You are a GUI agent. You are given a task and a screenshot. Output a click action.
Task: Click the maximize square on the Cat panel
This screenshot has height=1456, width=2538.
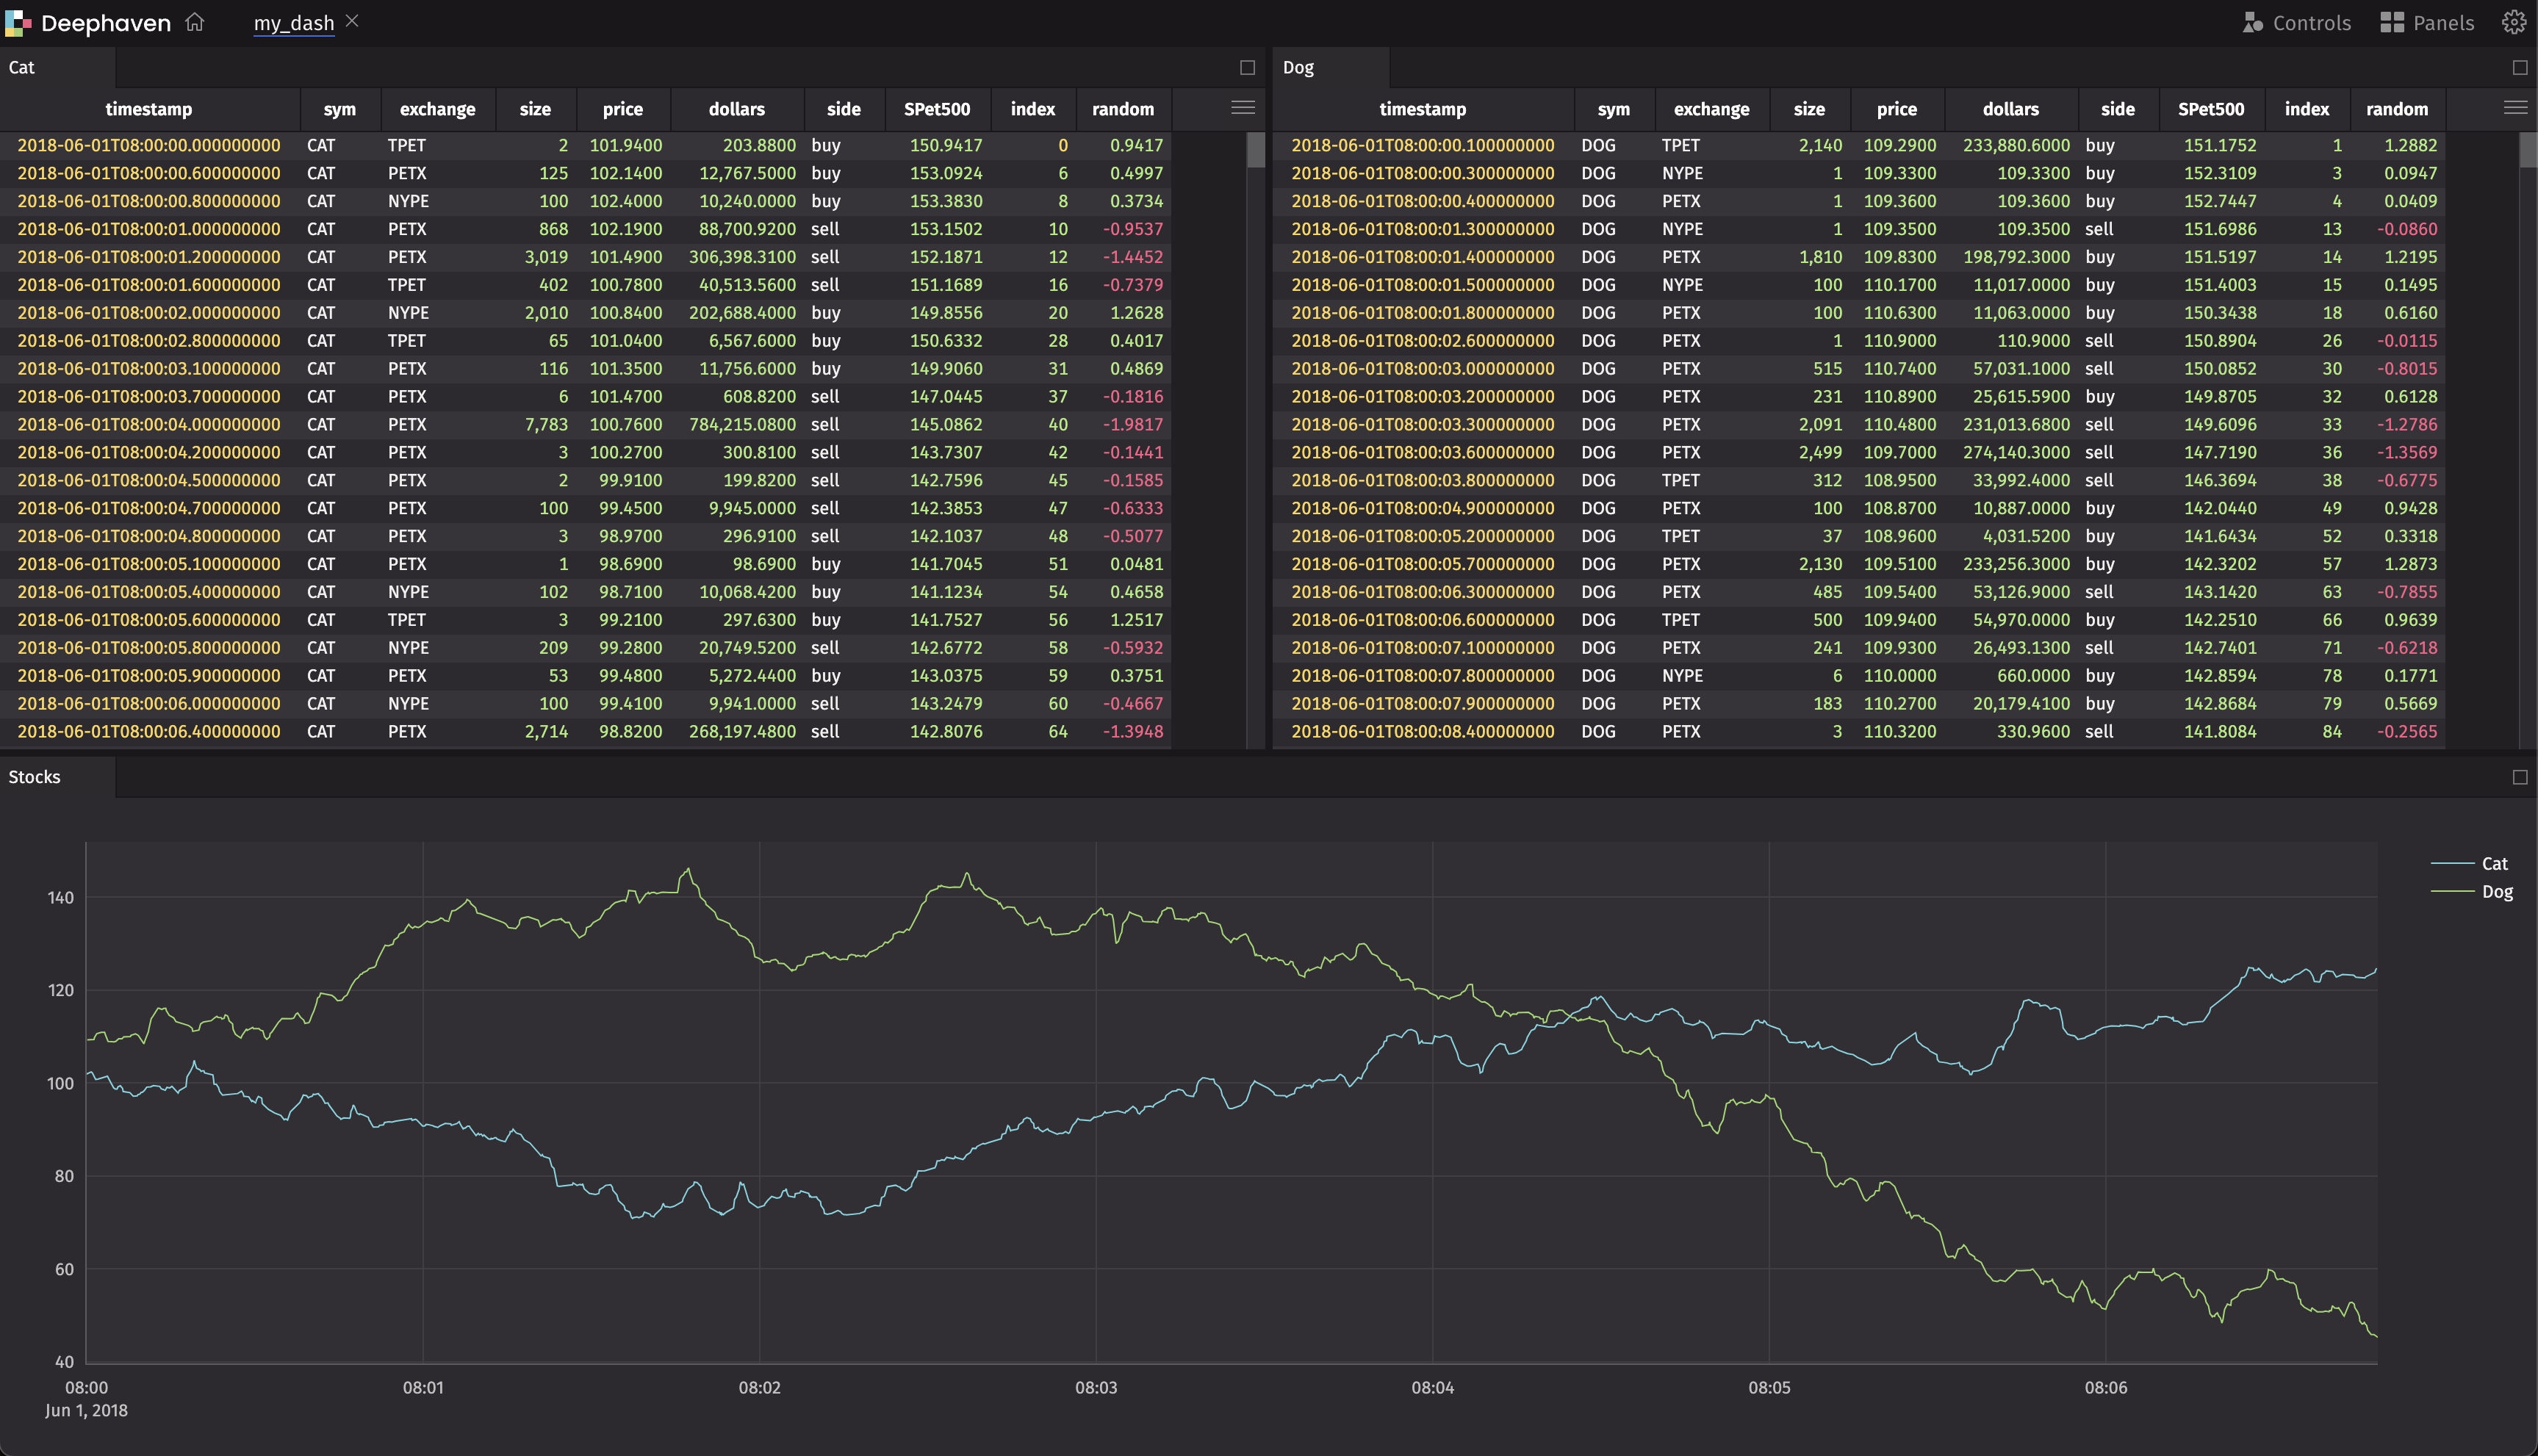point(1246,67)
